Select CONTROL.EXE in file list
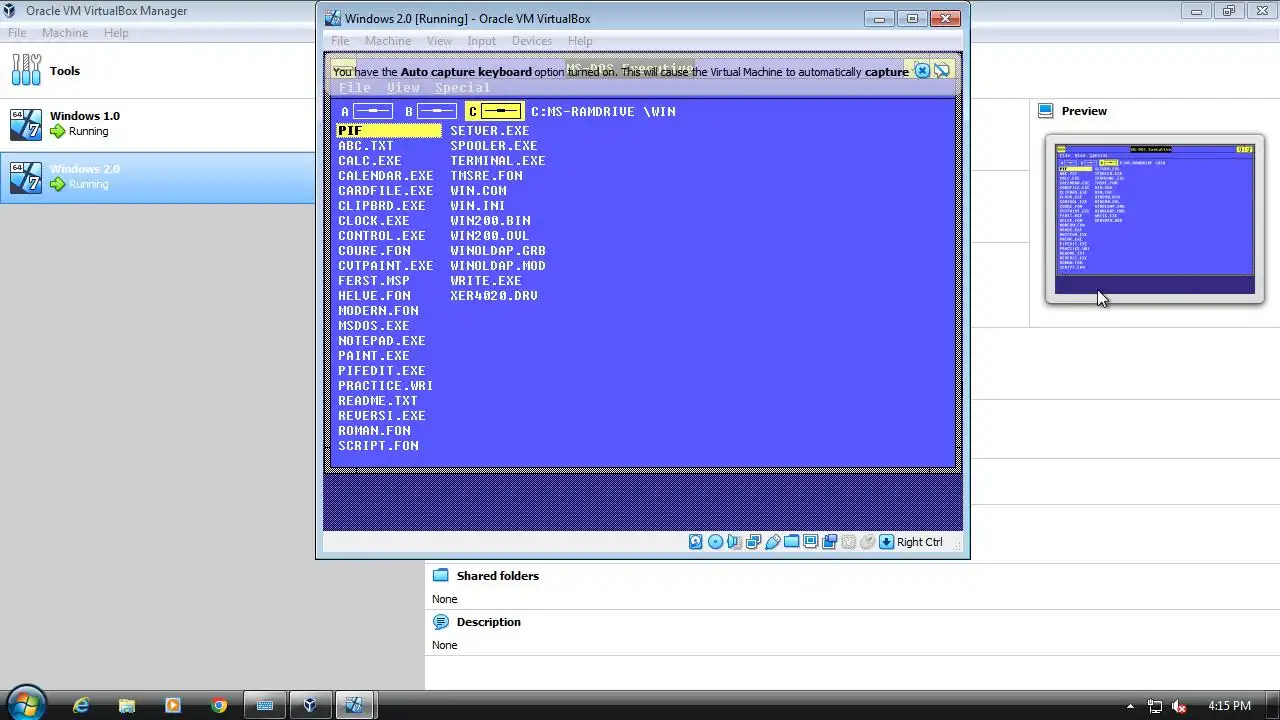The height and width of the screenshot is (720, 1280). (x=382, y=236)
